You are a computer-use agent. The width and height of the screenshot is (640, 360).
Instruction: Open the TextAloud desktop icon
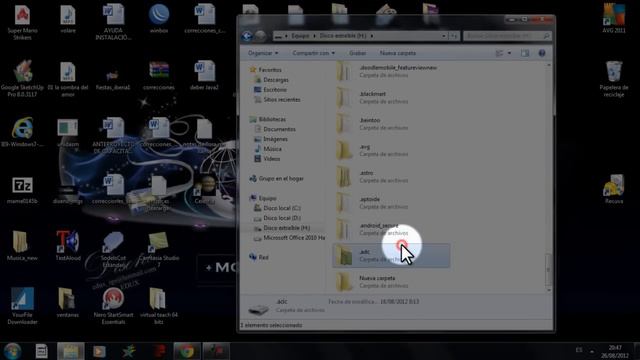coord(68,245)
